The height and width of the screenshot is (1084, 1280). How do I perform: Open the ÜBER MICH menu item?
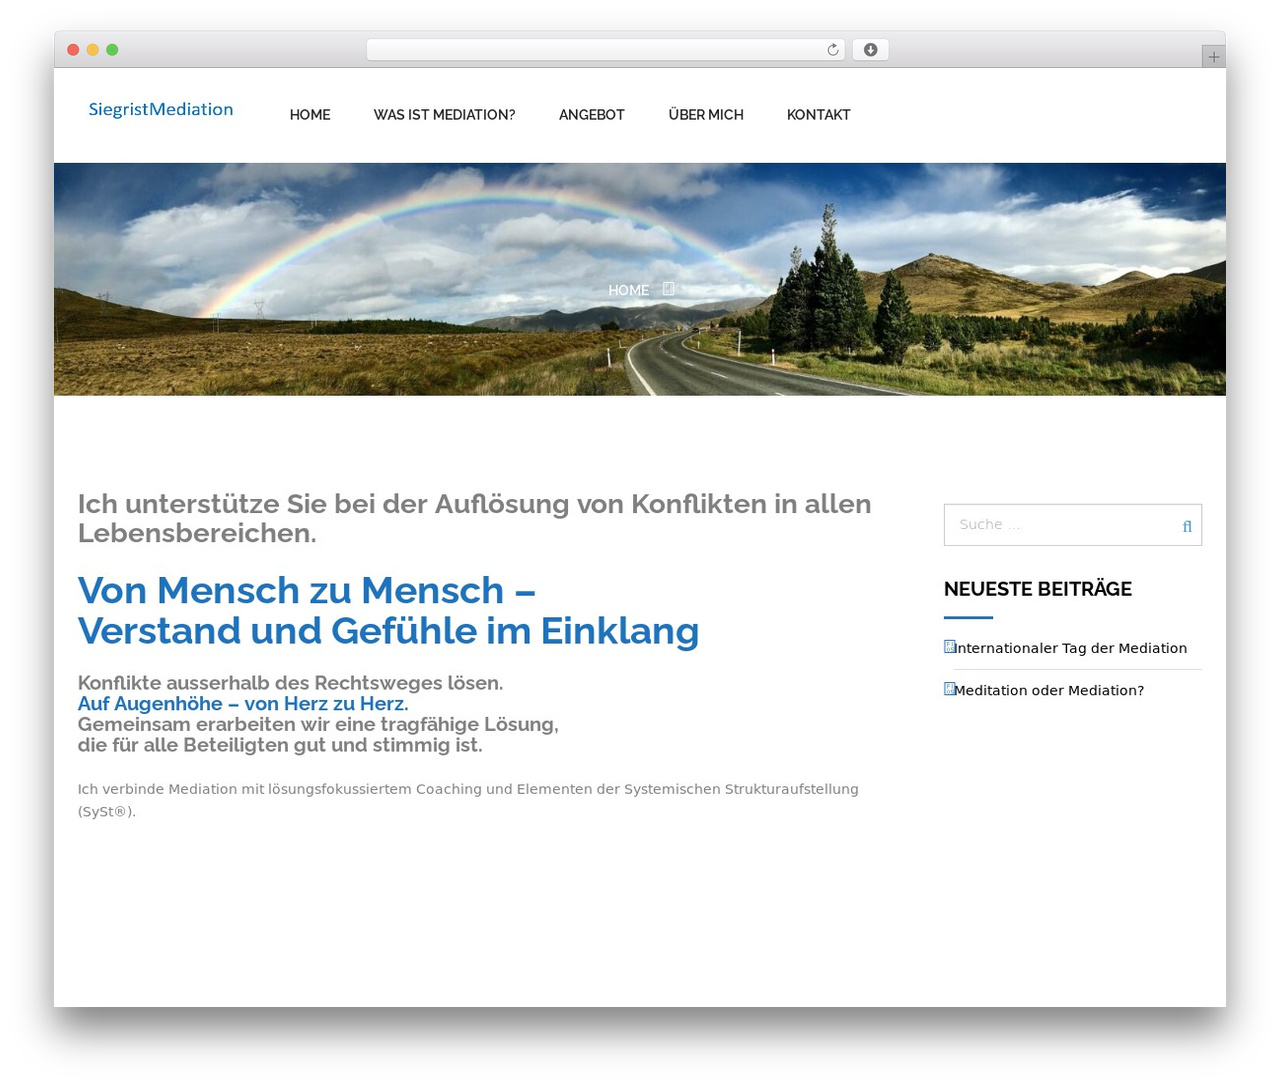point(706,115)
